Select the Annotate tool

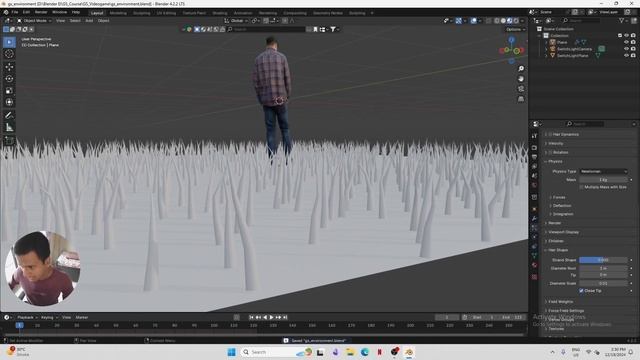(9, 116)
